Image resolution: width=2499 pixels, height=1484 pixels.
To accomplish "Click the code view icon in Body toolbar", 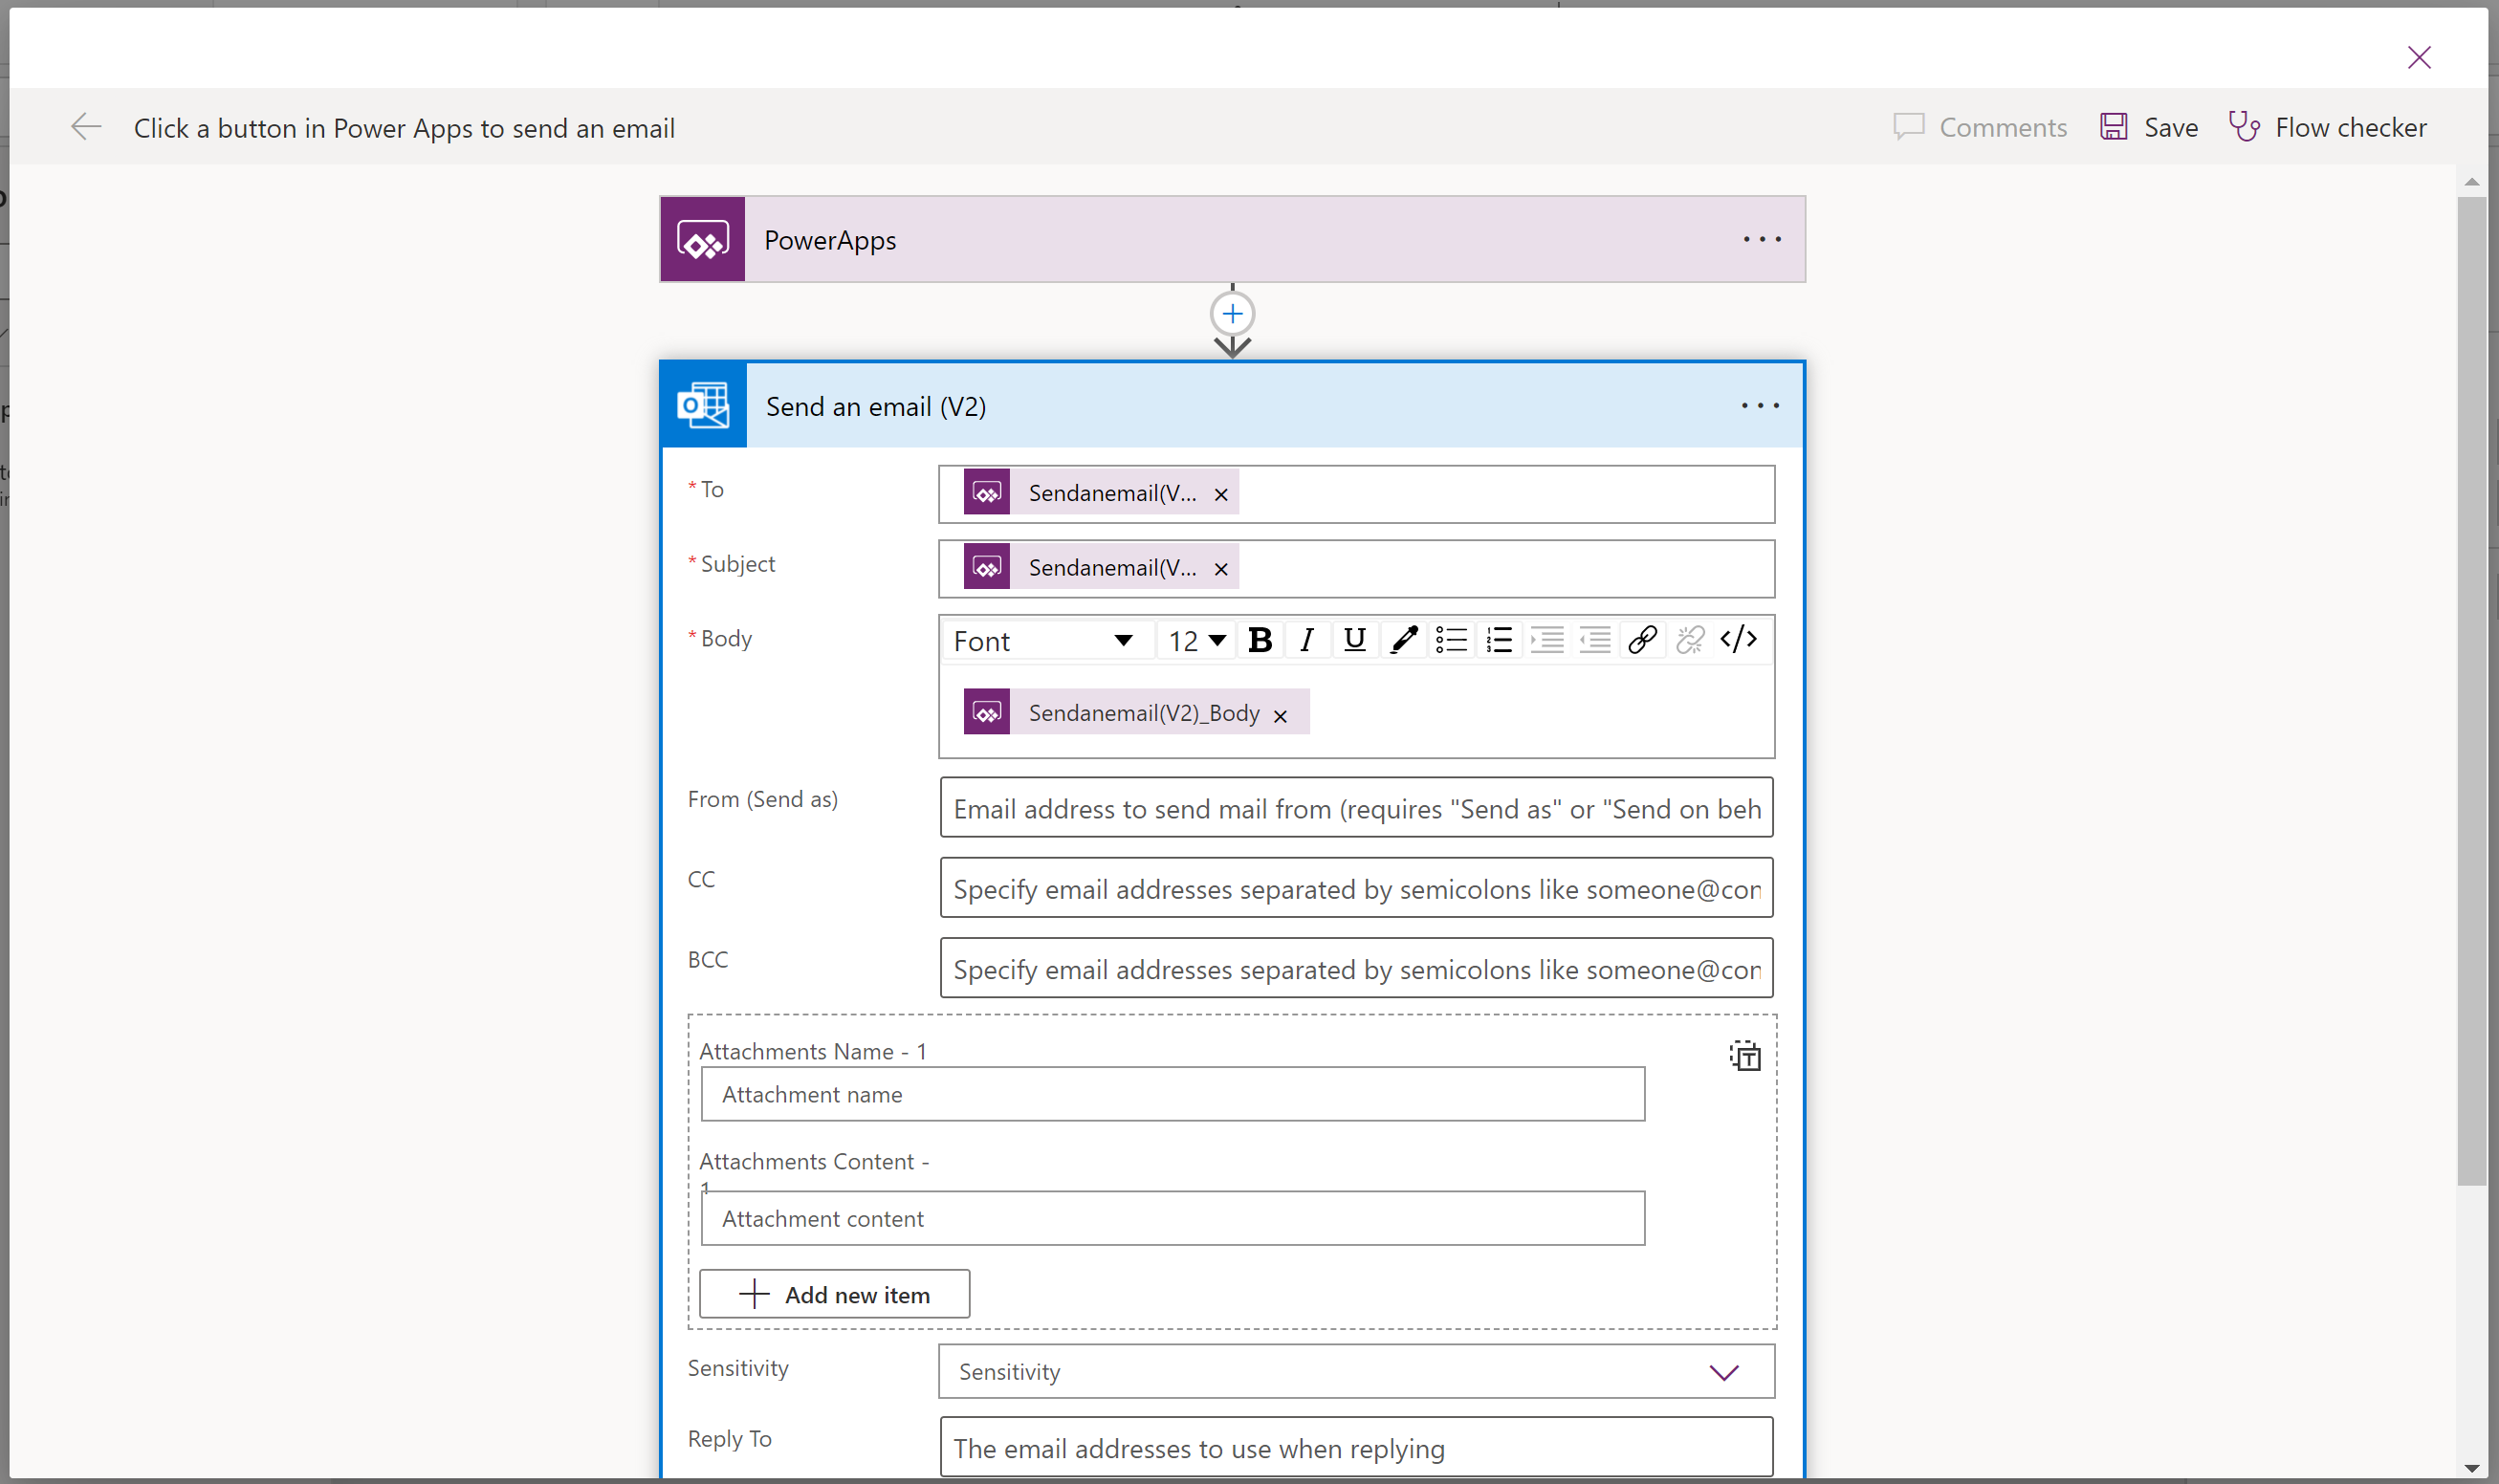I will click(1738, 640).
